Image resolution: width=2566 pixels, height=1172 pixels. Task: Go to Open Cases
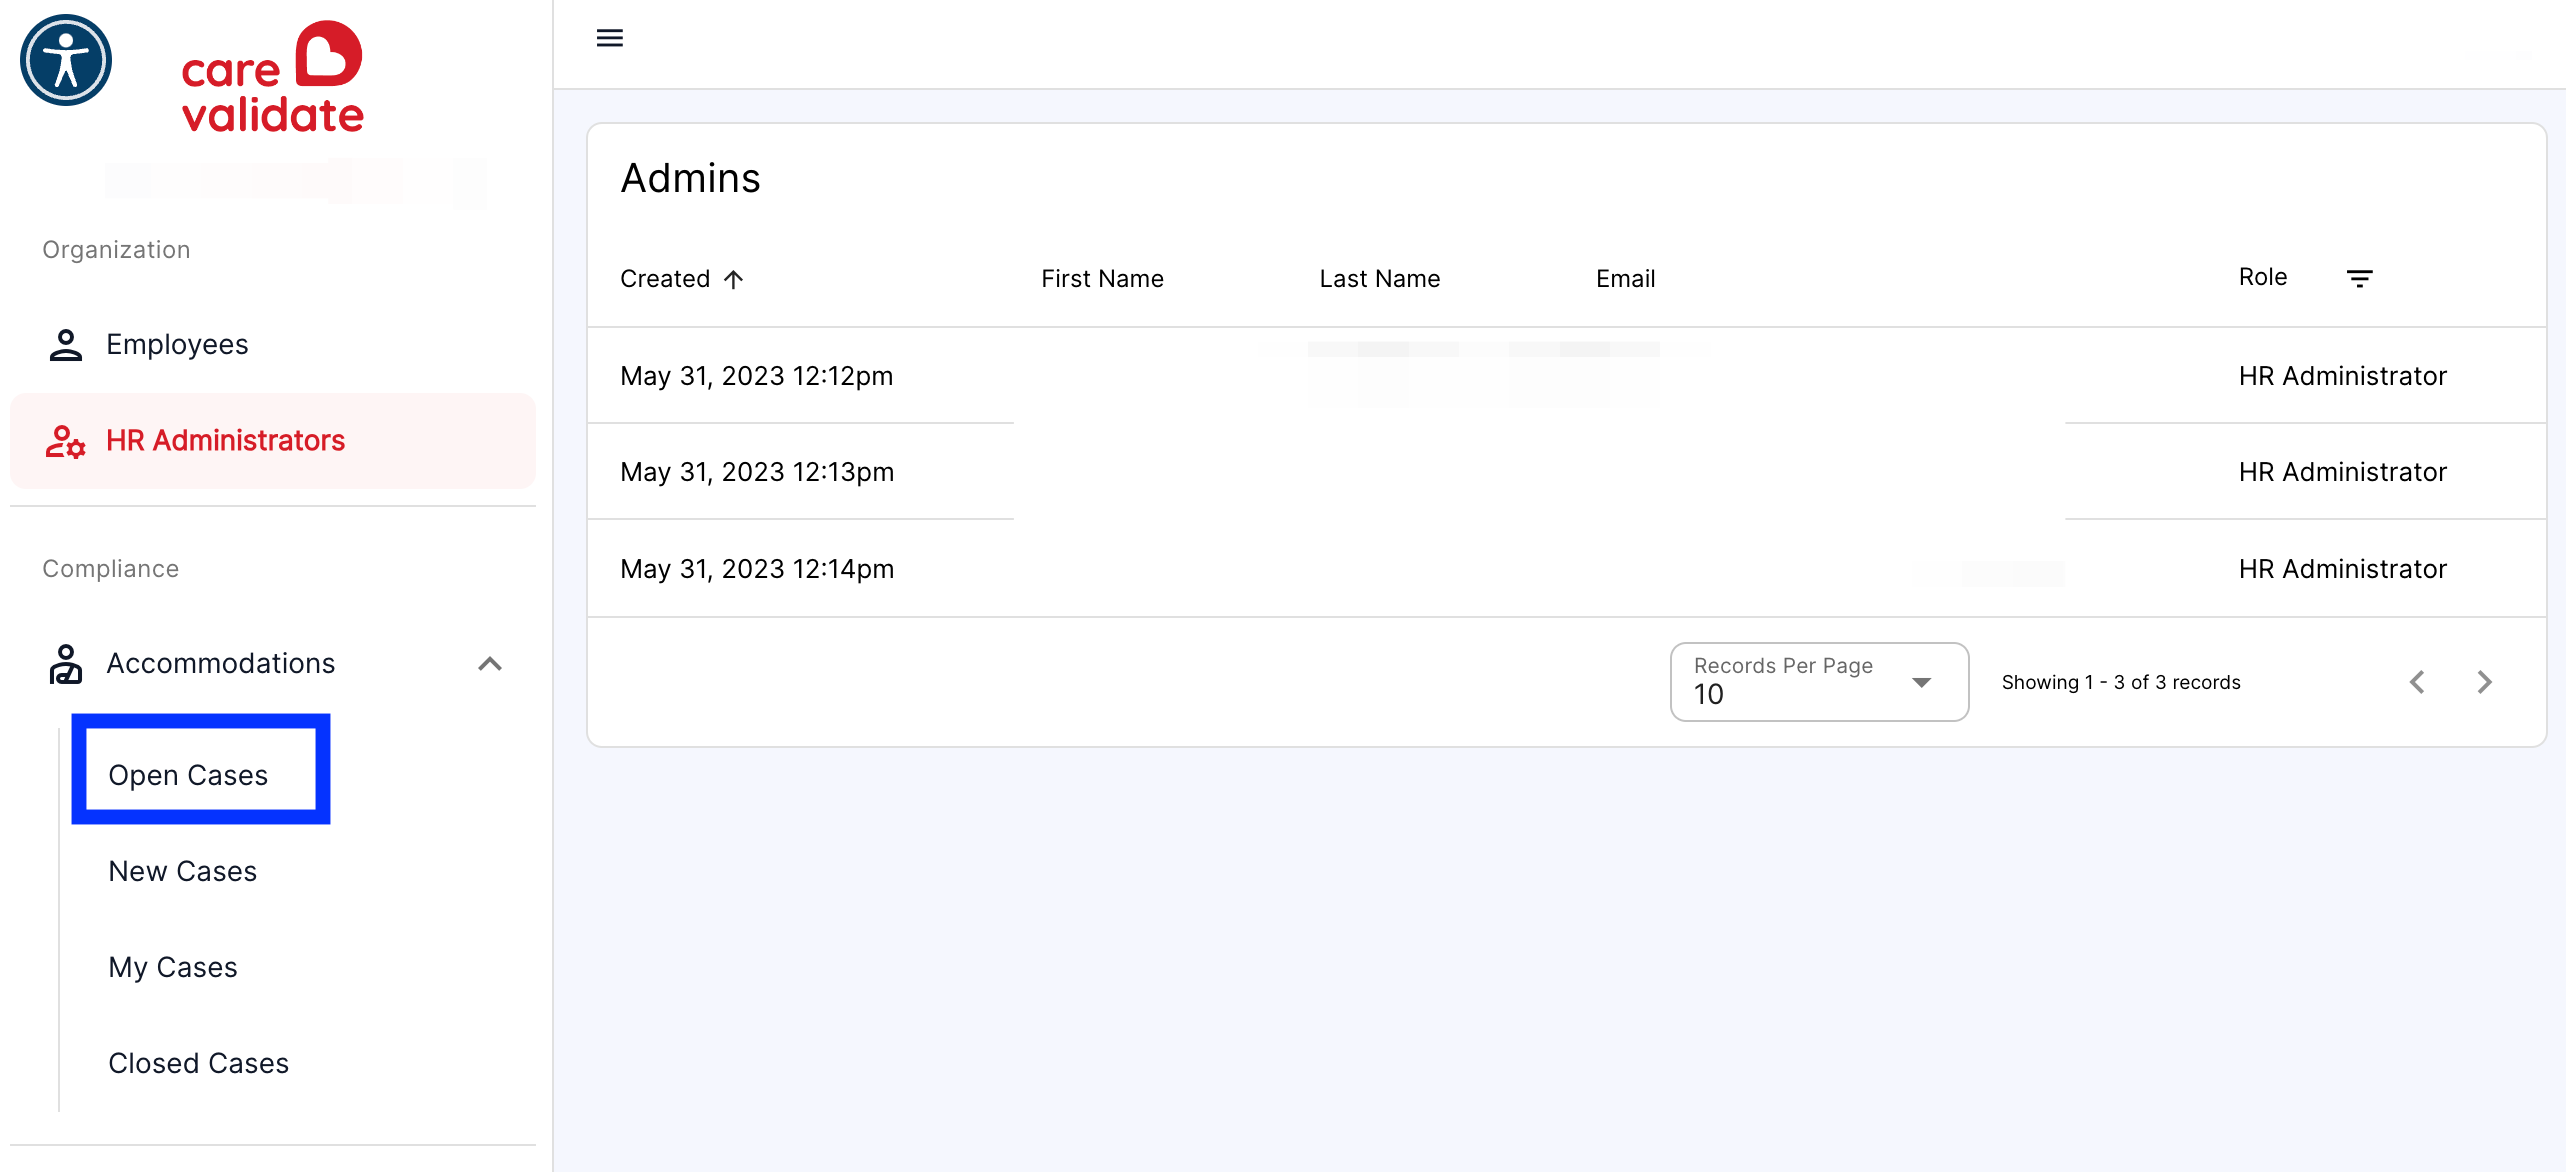(x=188, y=776)
